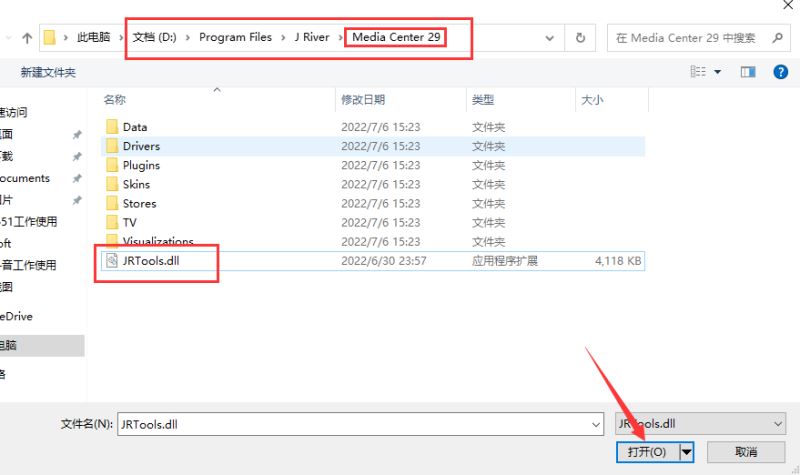The width and height of the screenshot is (800, 475).
Task: Select Media Center 29 breadcrumb segment
Action: pos(396,37)
